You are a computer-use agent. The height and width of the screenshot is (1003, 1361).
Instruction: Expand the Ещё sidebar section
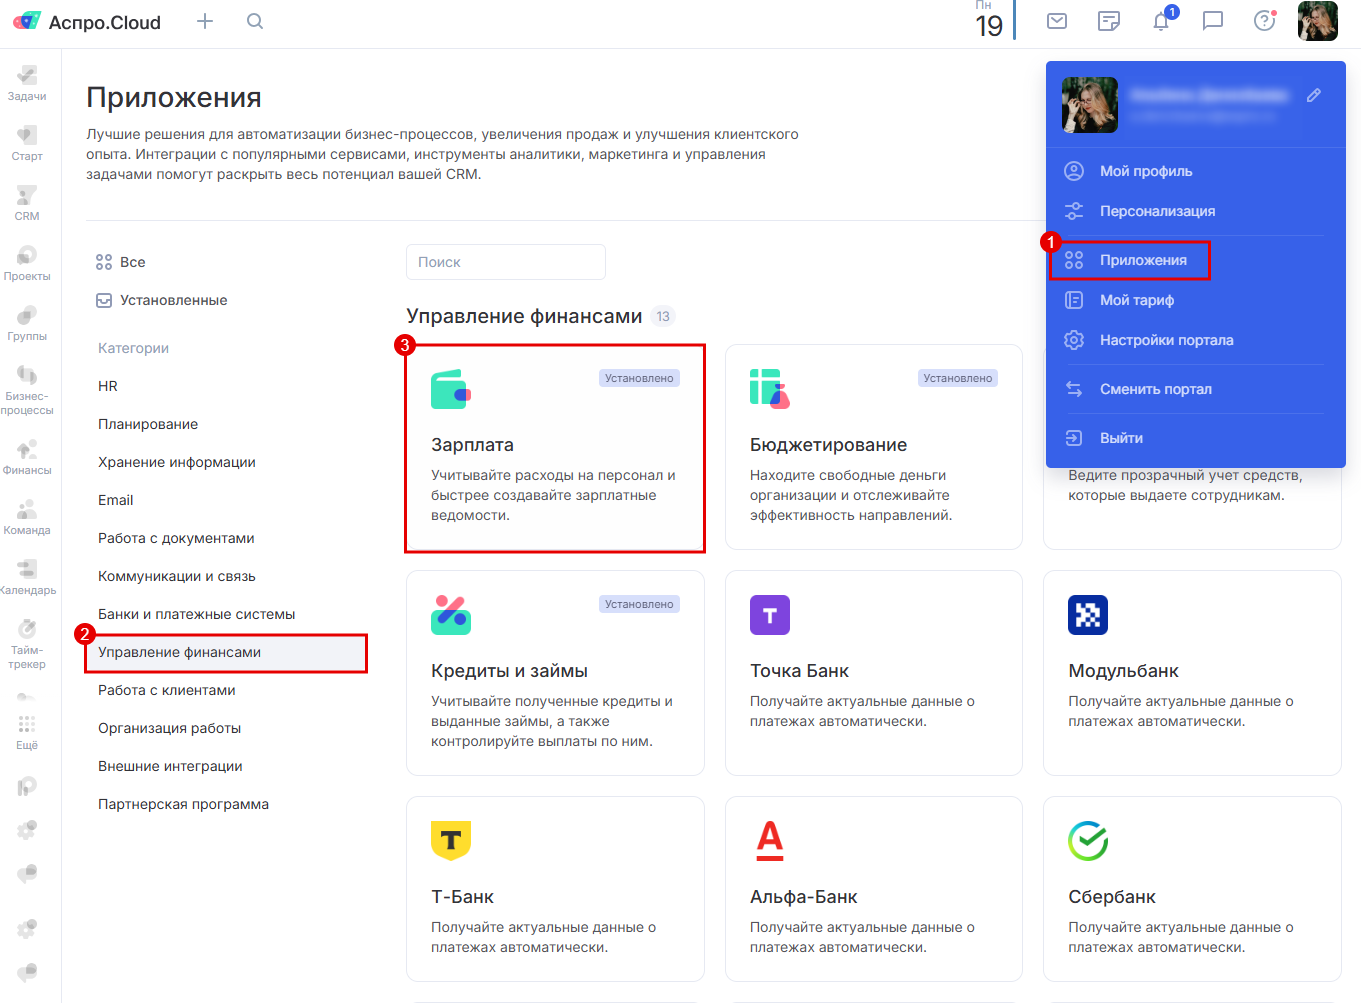tap(27, 731)
